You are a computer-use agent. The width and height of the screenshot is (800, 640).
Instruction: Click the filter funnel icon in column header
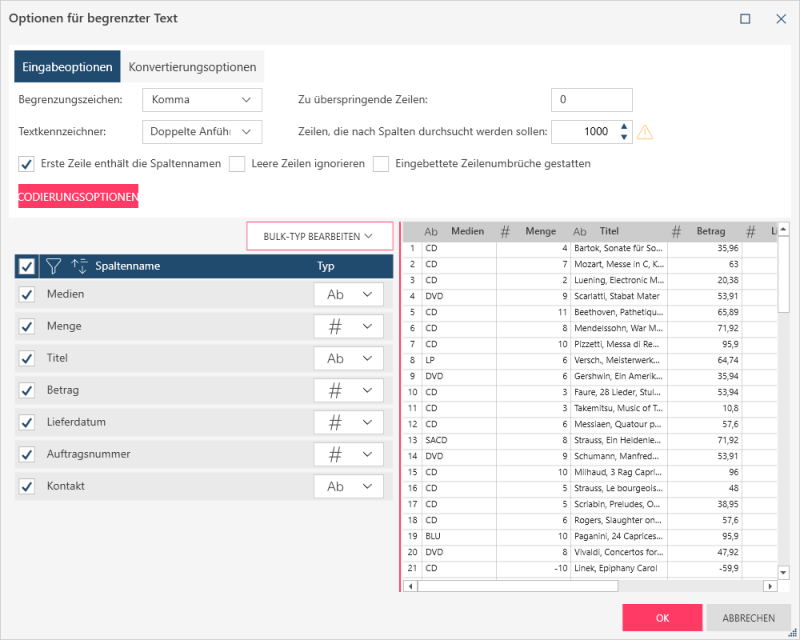pos(54,266)
